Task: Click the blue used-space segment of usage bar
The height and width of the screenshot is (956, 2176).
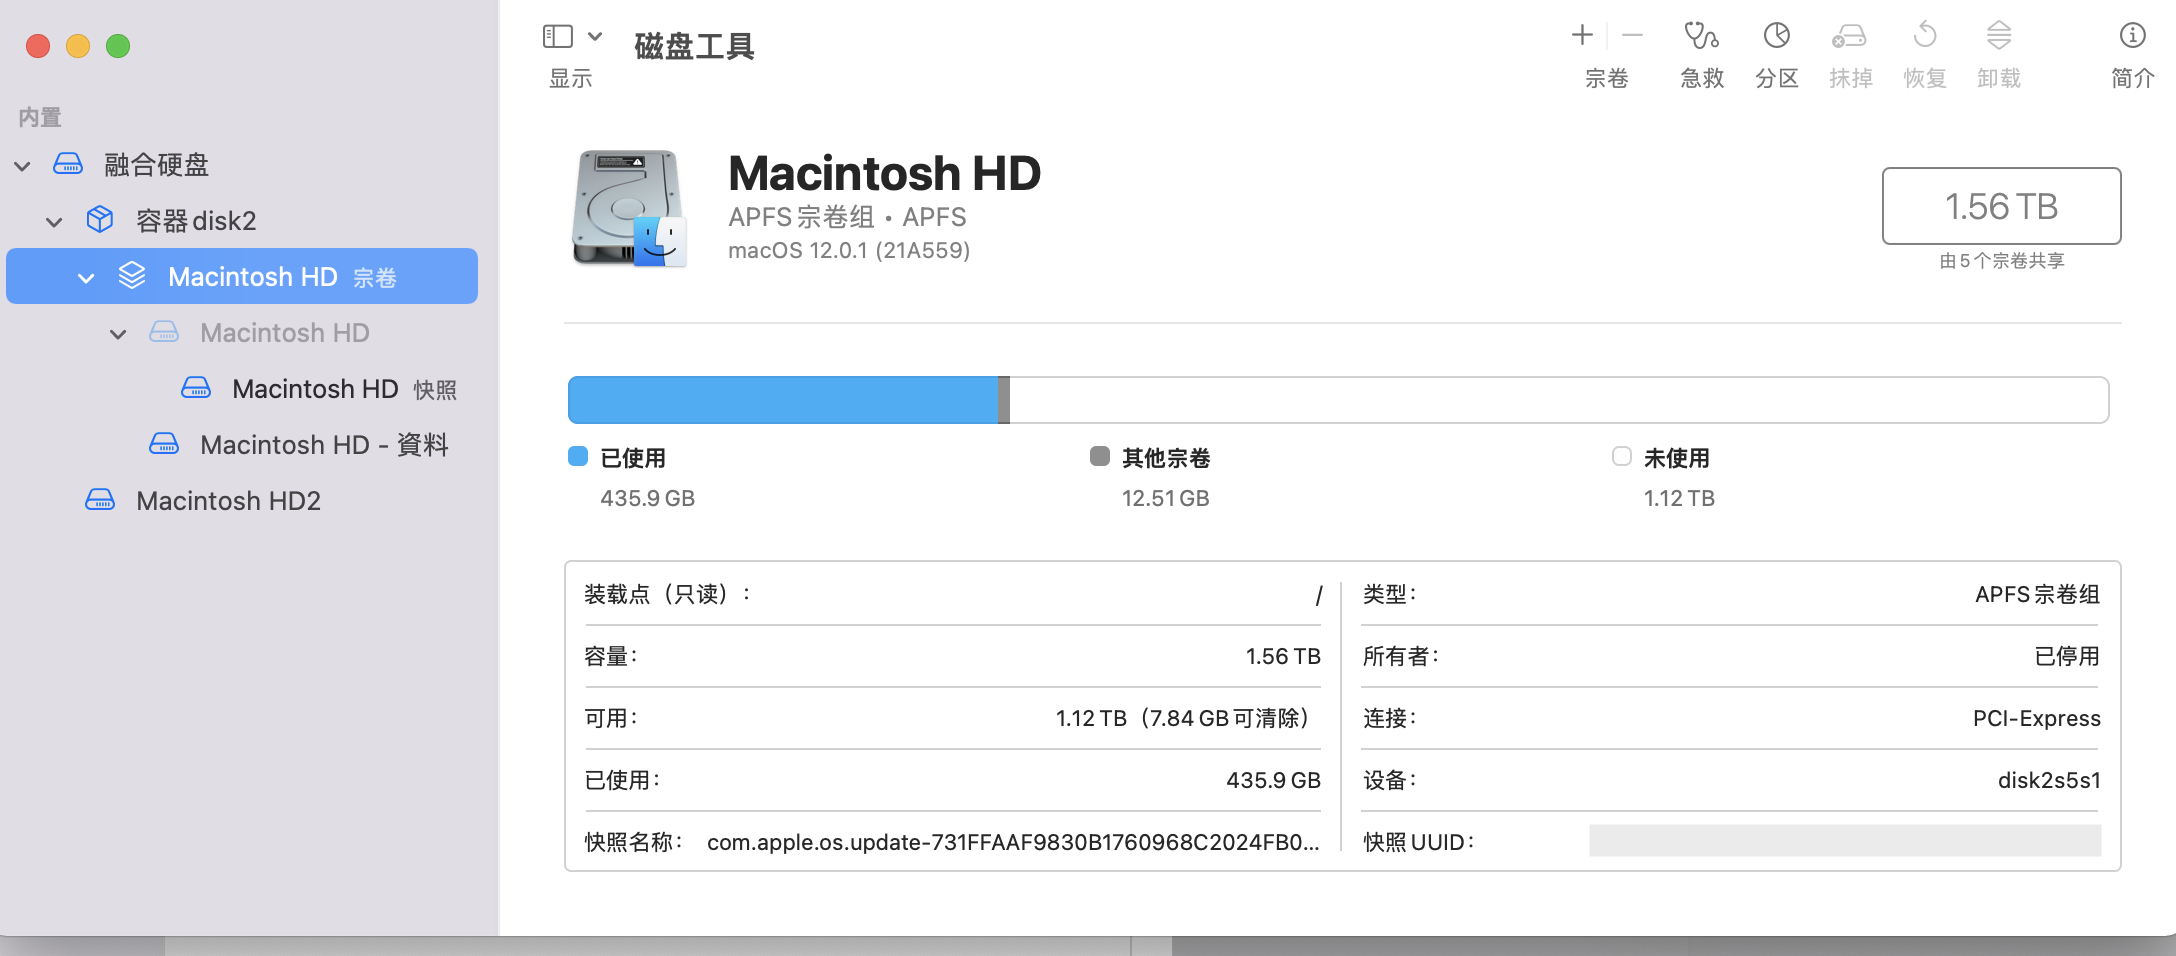Action: [782, 400]
